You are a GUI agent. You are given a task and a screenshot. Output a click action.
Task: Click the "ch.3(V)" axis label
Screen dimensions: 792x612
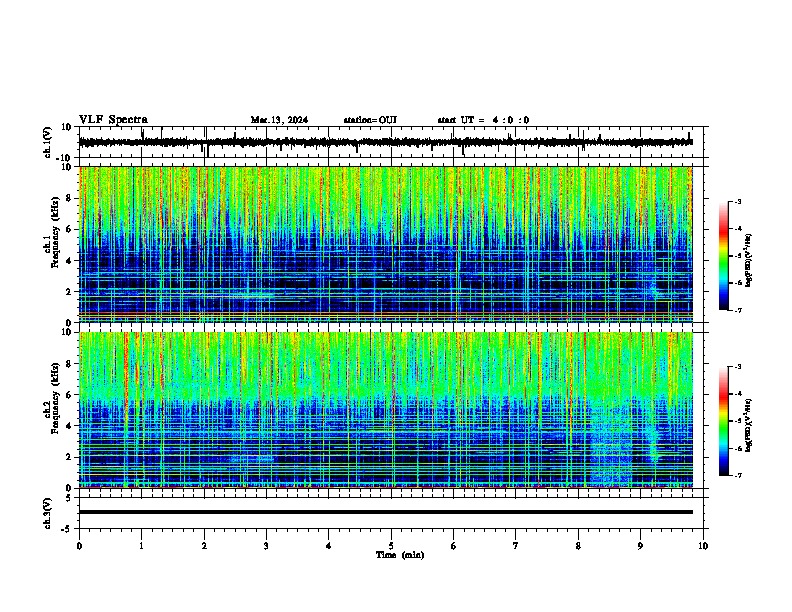point(48,513)
